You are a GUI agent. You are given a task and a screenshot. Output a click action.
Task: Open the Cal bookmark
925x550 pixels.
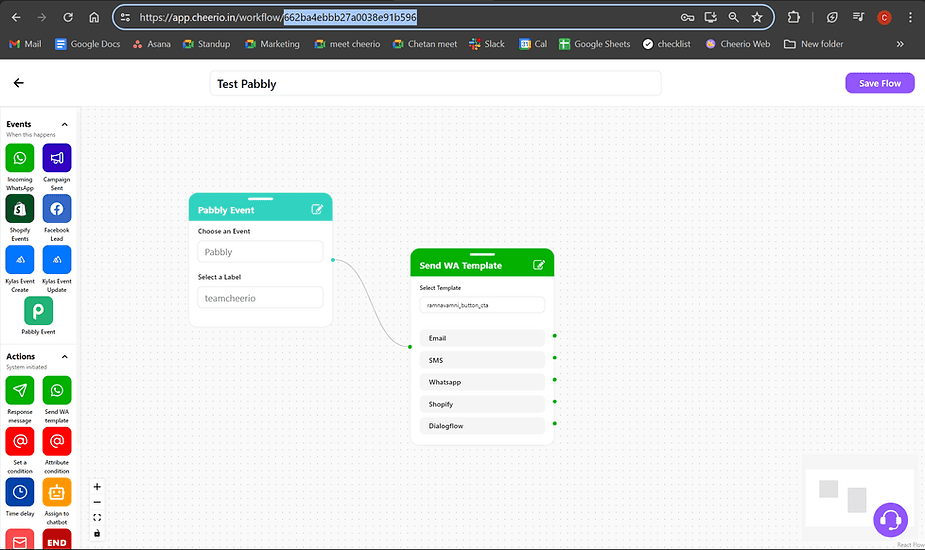533,44
